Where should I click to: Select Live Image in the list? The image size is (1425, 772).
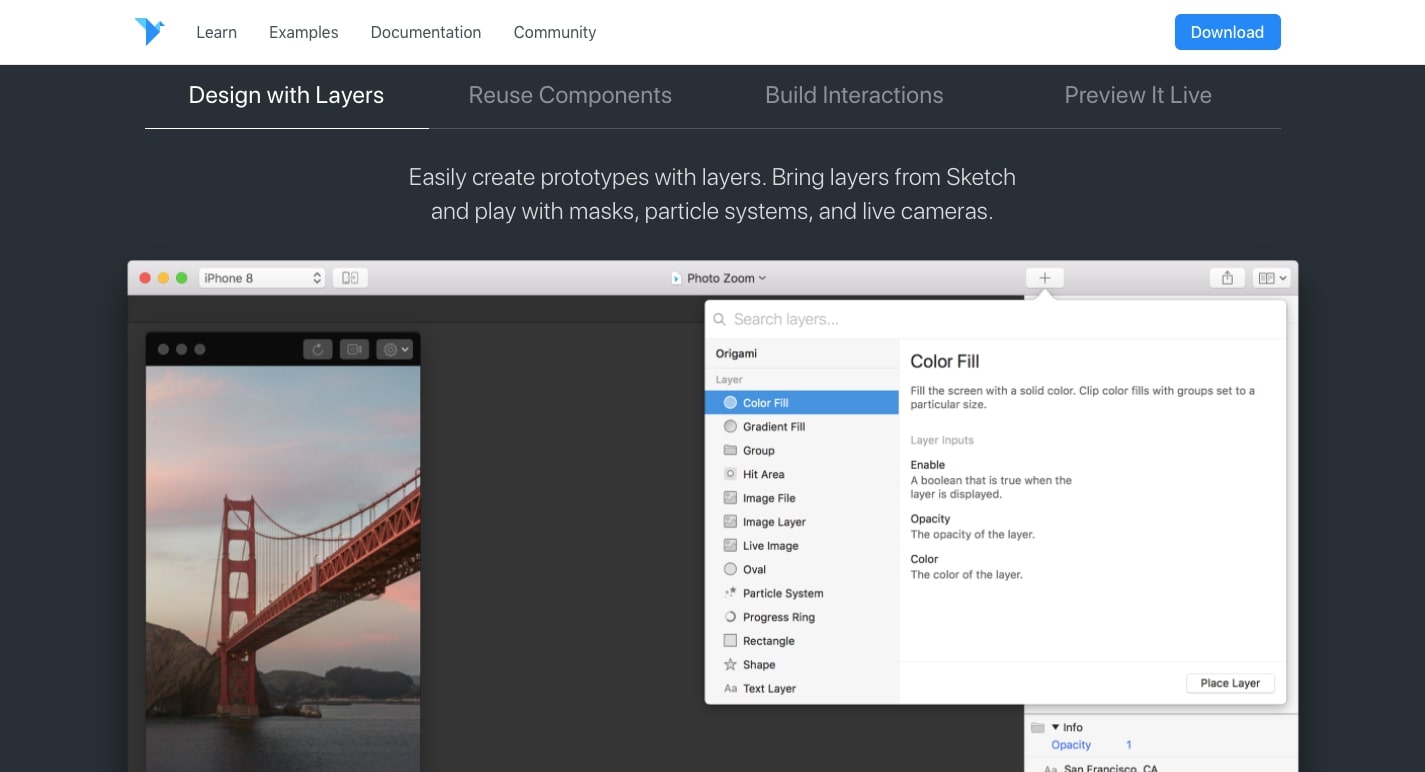pyautogui.click(x=802, y=546)
